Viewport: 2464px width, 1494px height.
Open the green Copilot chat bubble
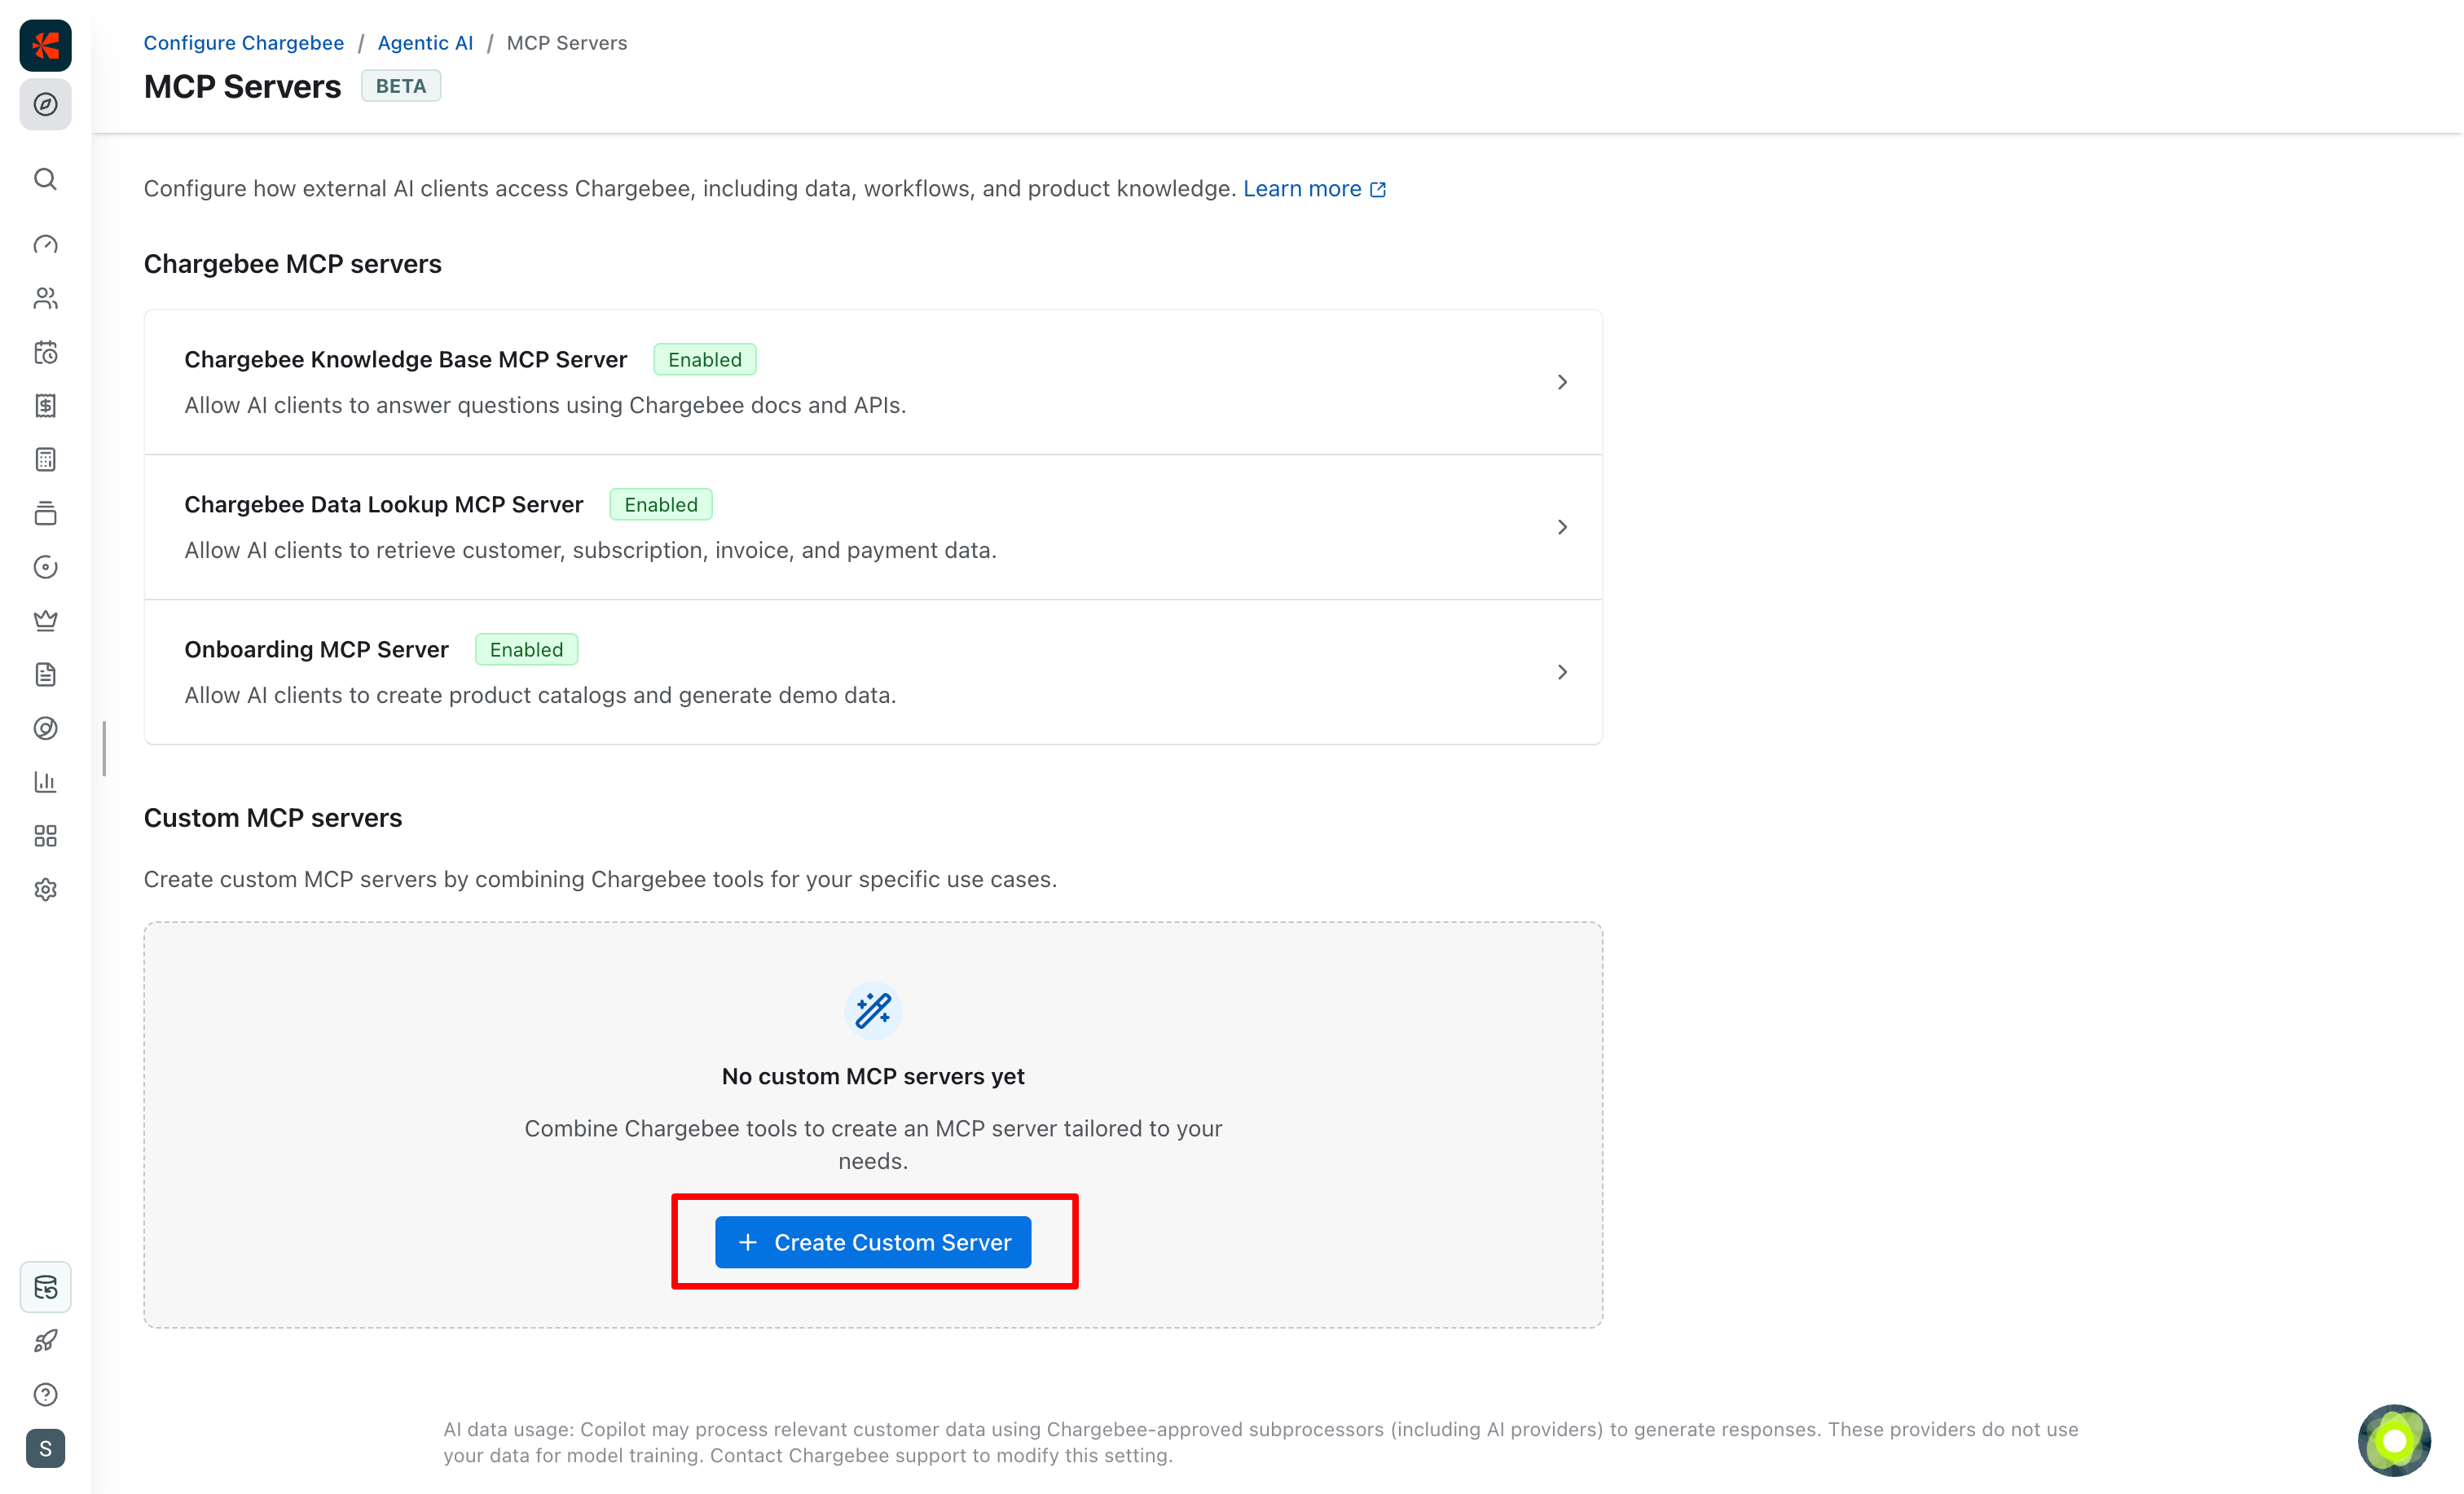pos(2394,1441)
